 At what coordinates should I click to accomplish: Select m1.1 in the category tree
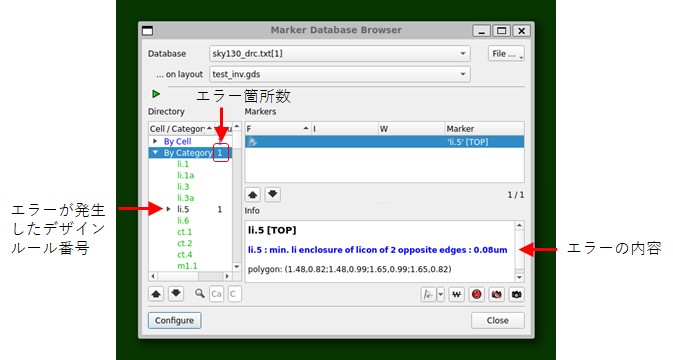point(187,266)
